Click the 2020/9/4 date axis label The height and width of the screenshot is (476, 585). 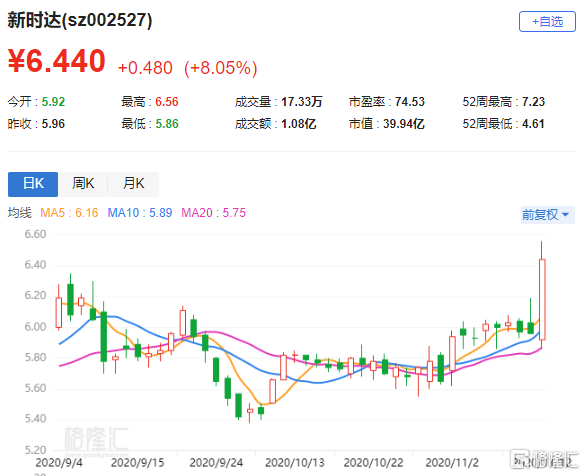point(59,463)
